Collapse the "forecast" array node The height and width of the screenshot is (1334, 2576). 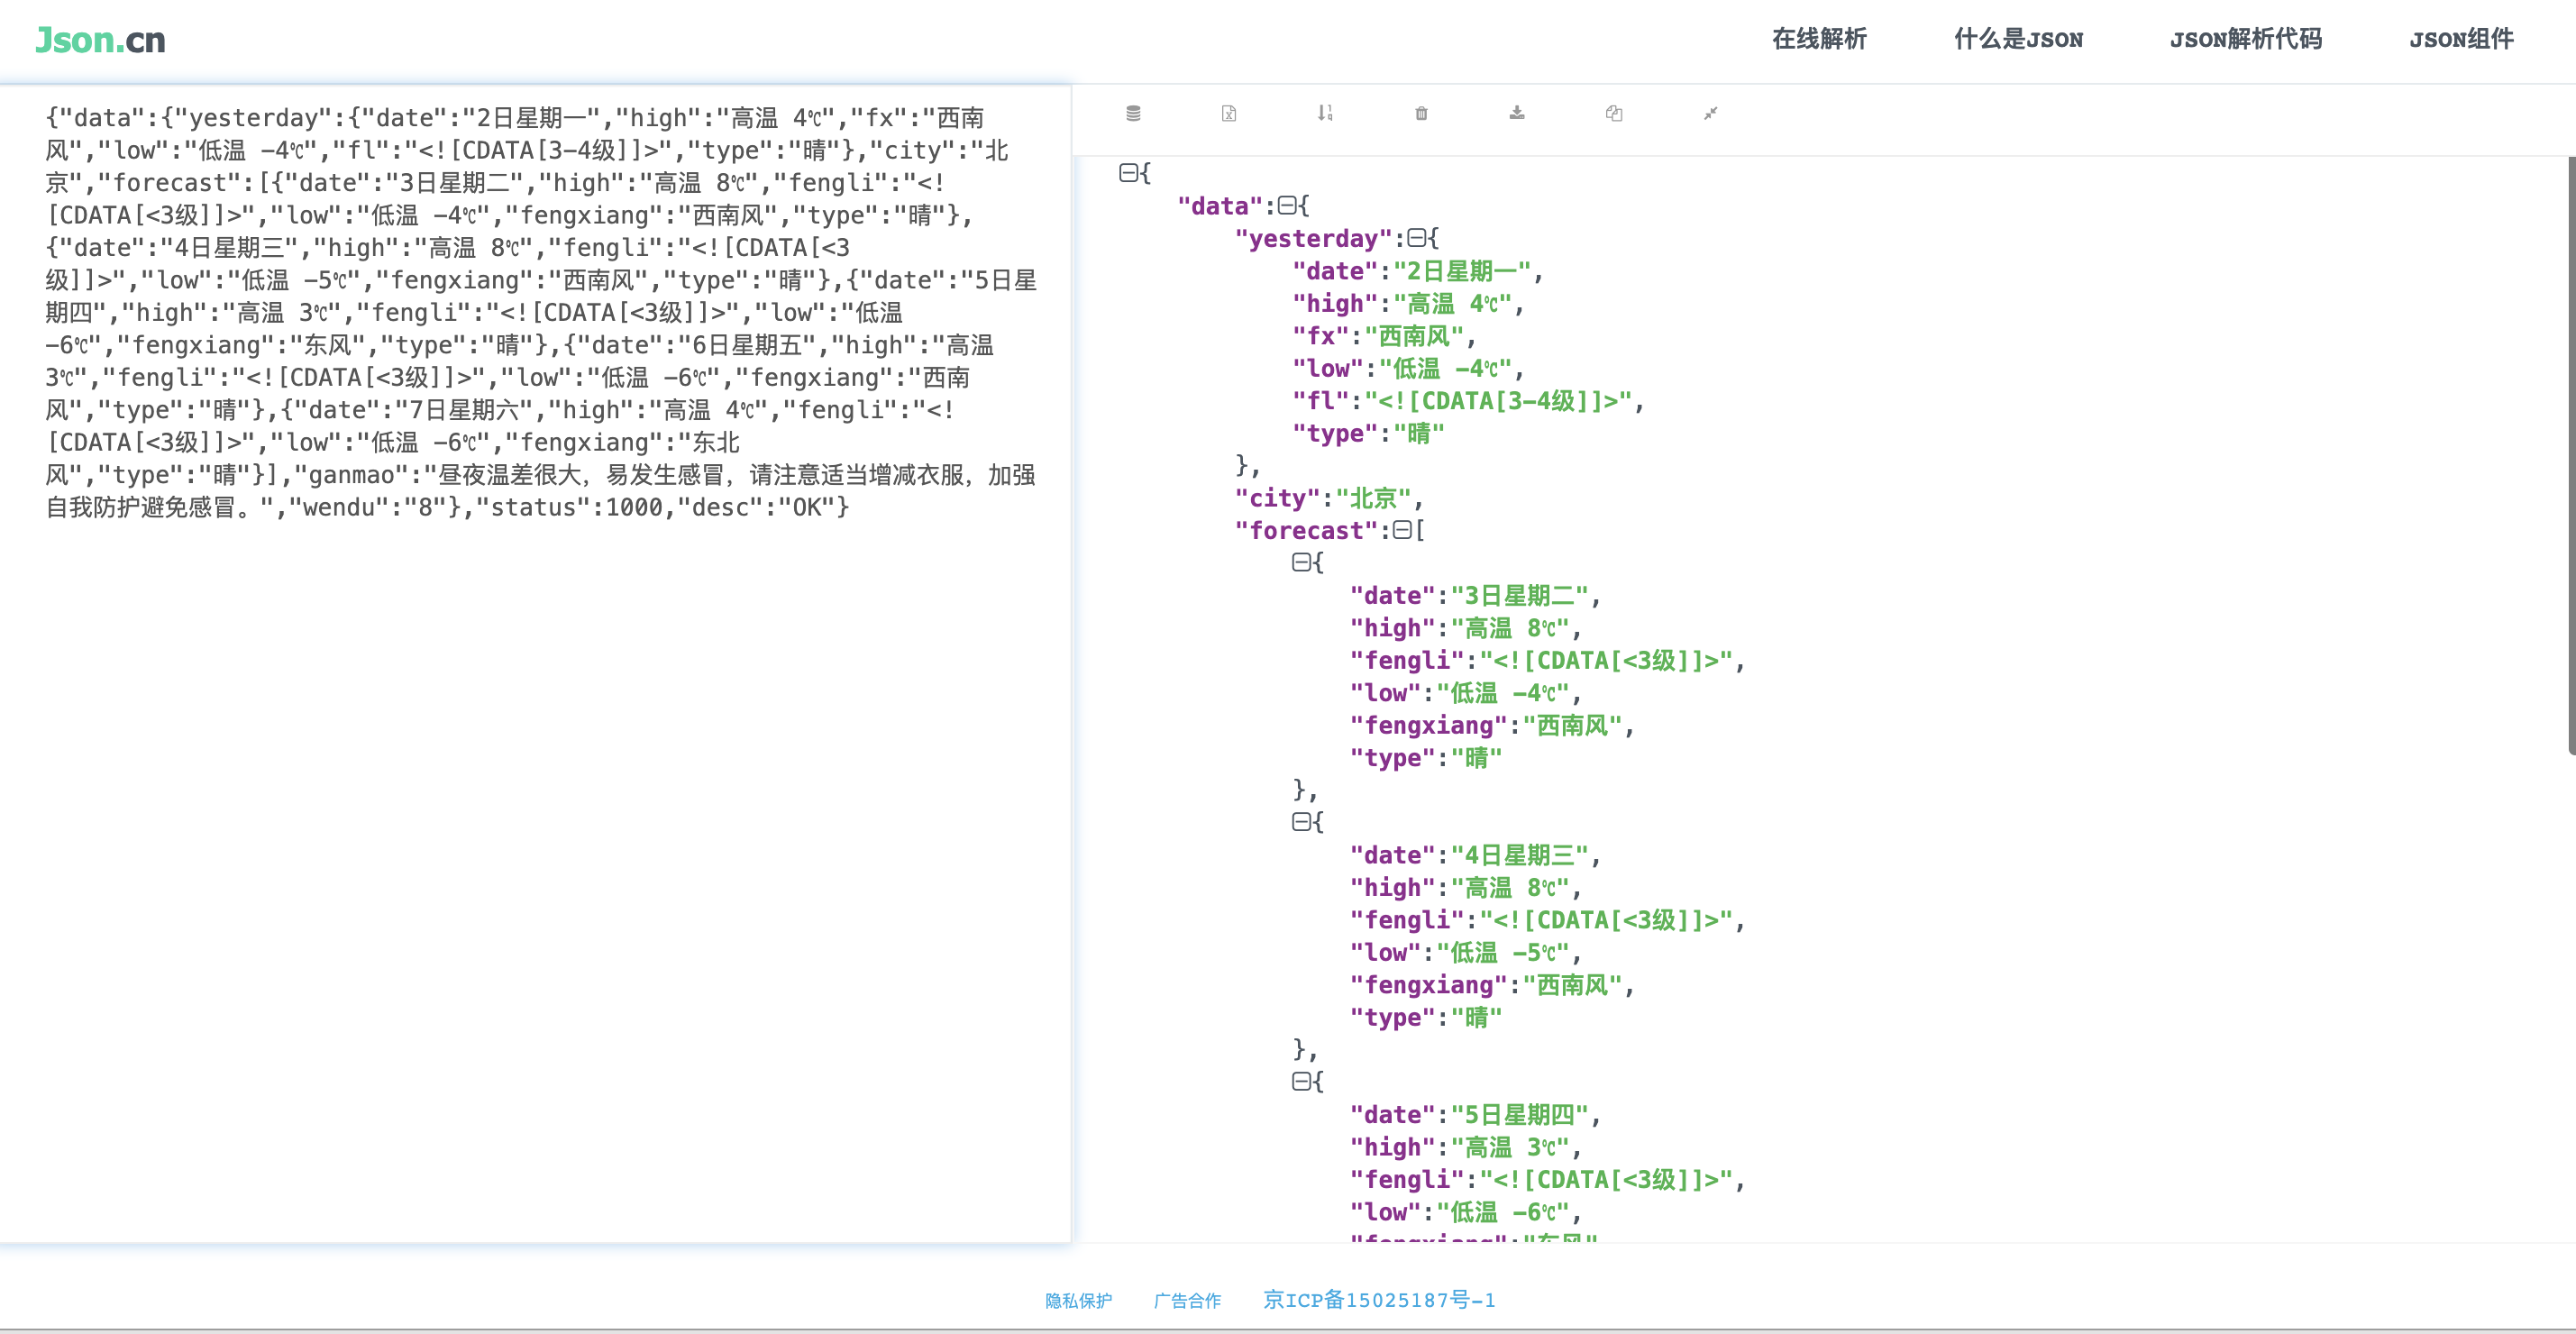pyautogui.click(x=1402, y=530)
